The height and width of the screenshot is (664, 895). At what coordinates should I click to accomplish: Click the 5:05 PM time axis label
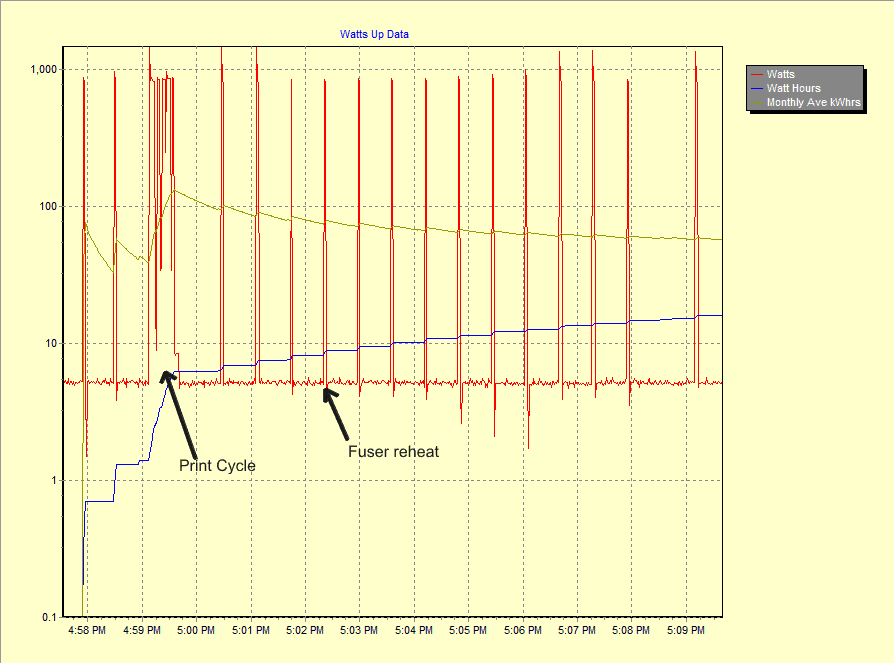tap(468, 630)
